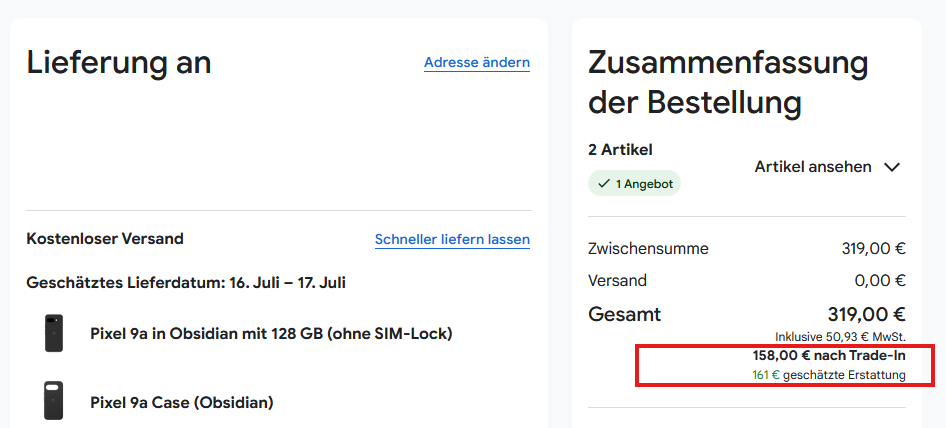Click the Gesamt total label

(624, 314)
